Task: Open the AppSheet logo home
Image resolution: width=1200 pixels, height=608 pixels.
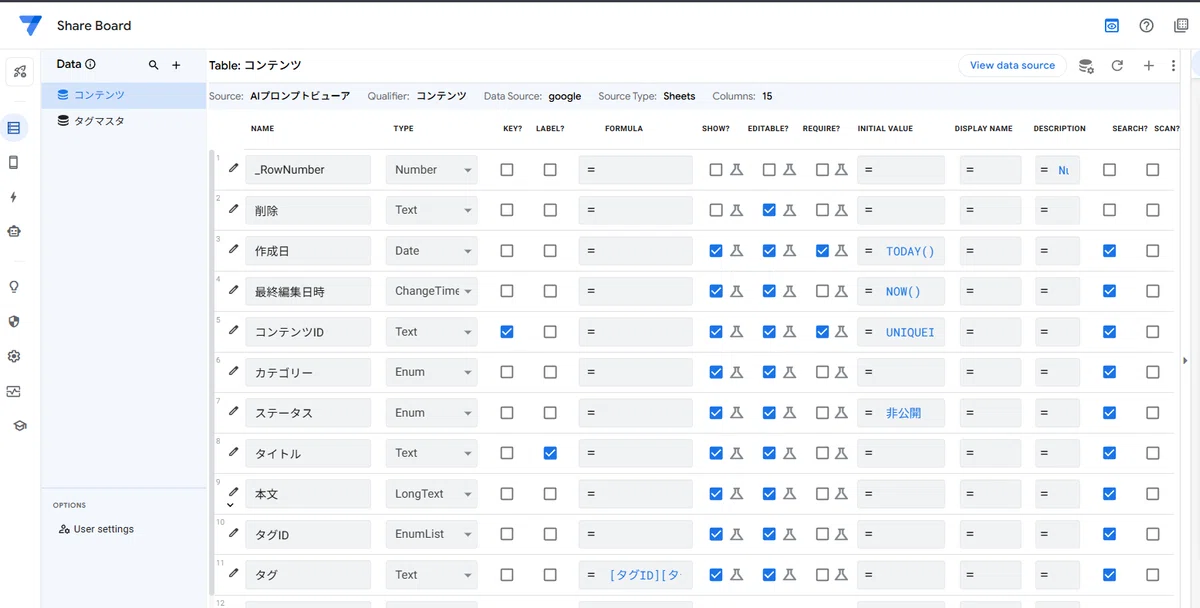Action: (31, 26)
